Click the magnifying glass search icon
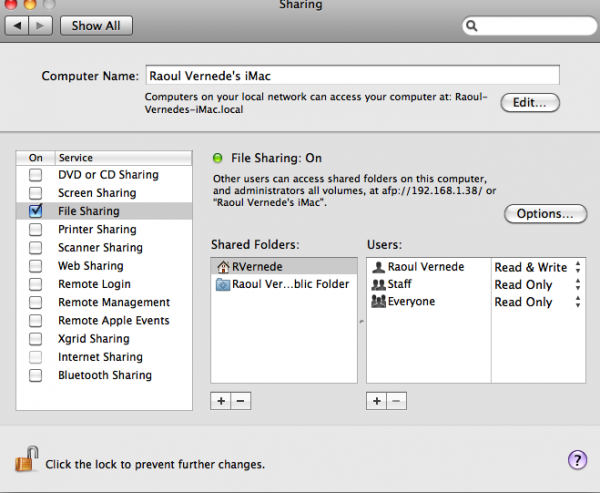This screenshot has width=600, height=493. [472, 26]
